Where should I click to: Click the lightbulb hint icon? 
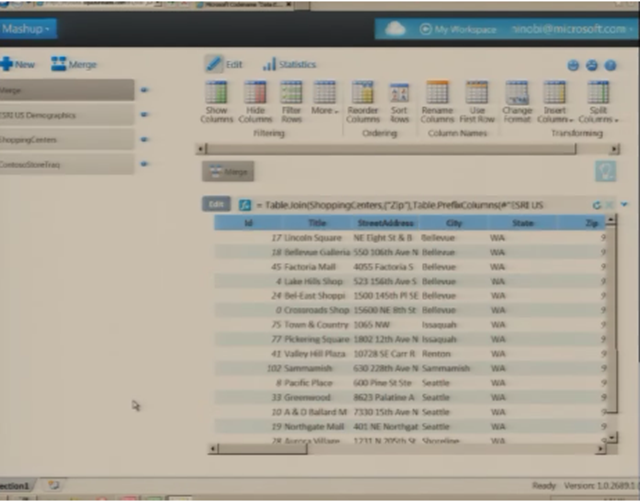click(x=605, y=171)
